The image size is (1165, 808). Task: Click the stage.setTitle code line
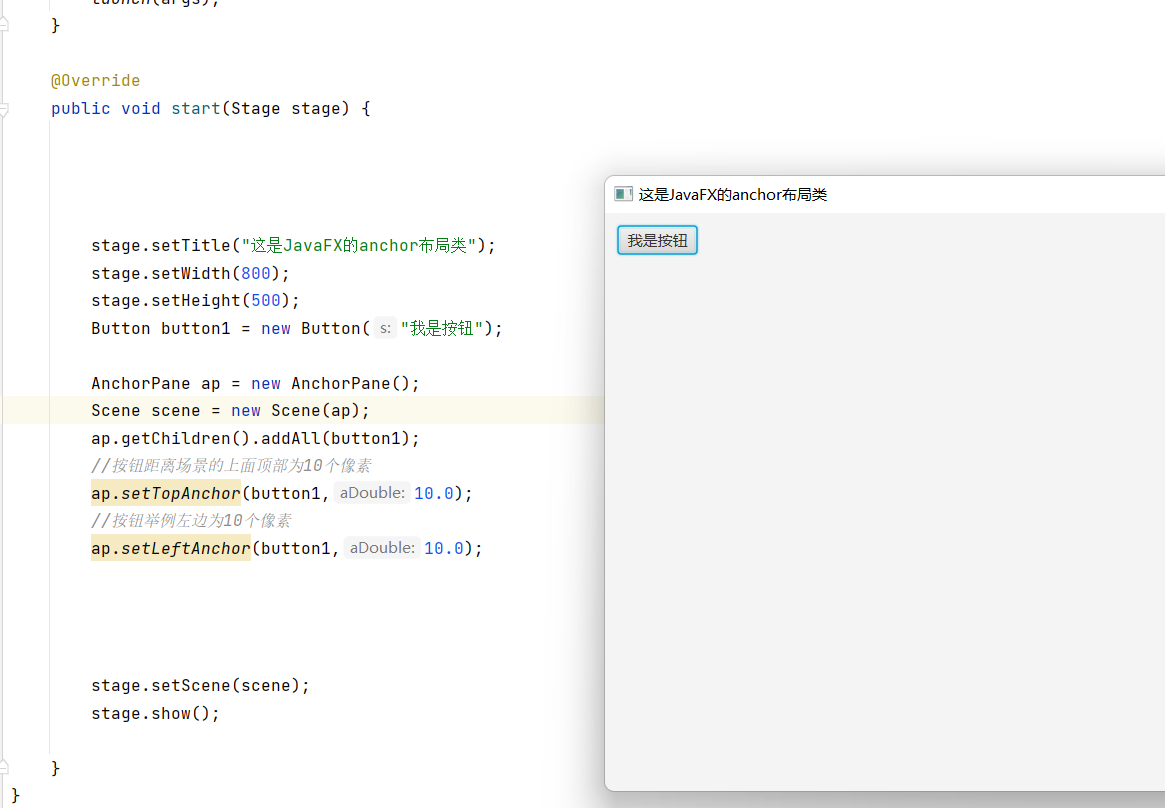(x=293, y=245)
